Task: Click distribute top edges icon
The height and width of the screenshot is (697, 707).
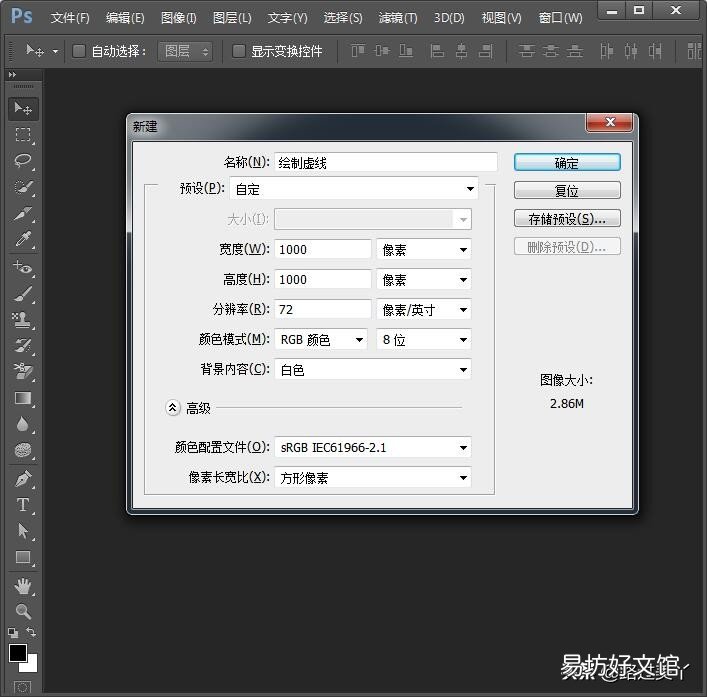Action: point(526,51)
